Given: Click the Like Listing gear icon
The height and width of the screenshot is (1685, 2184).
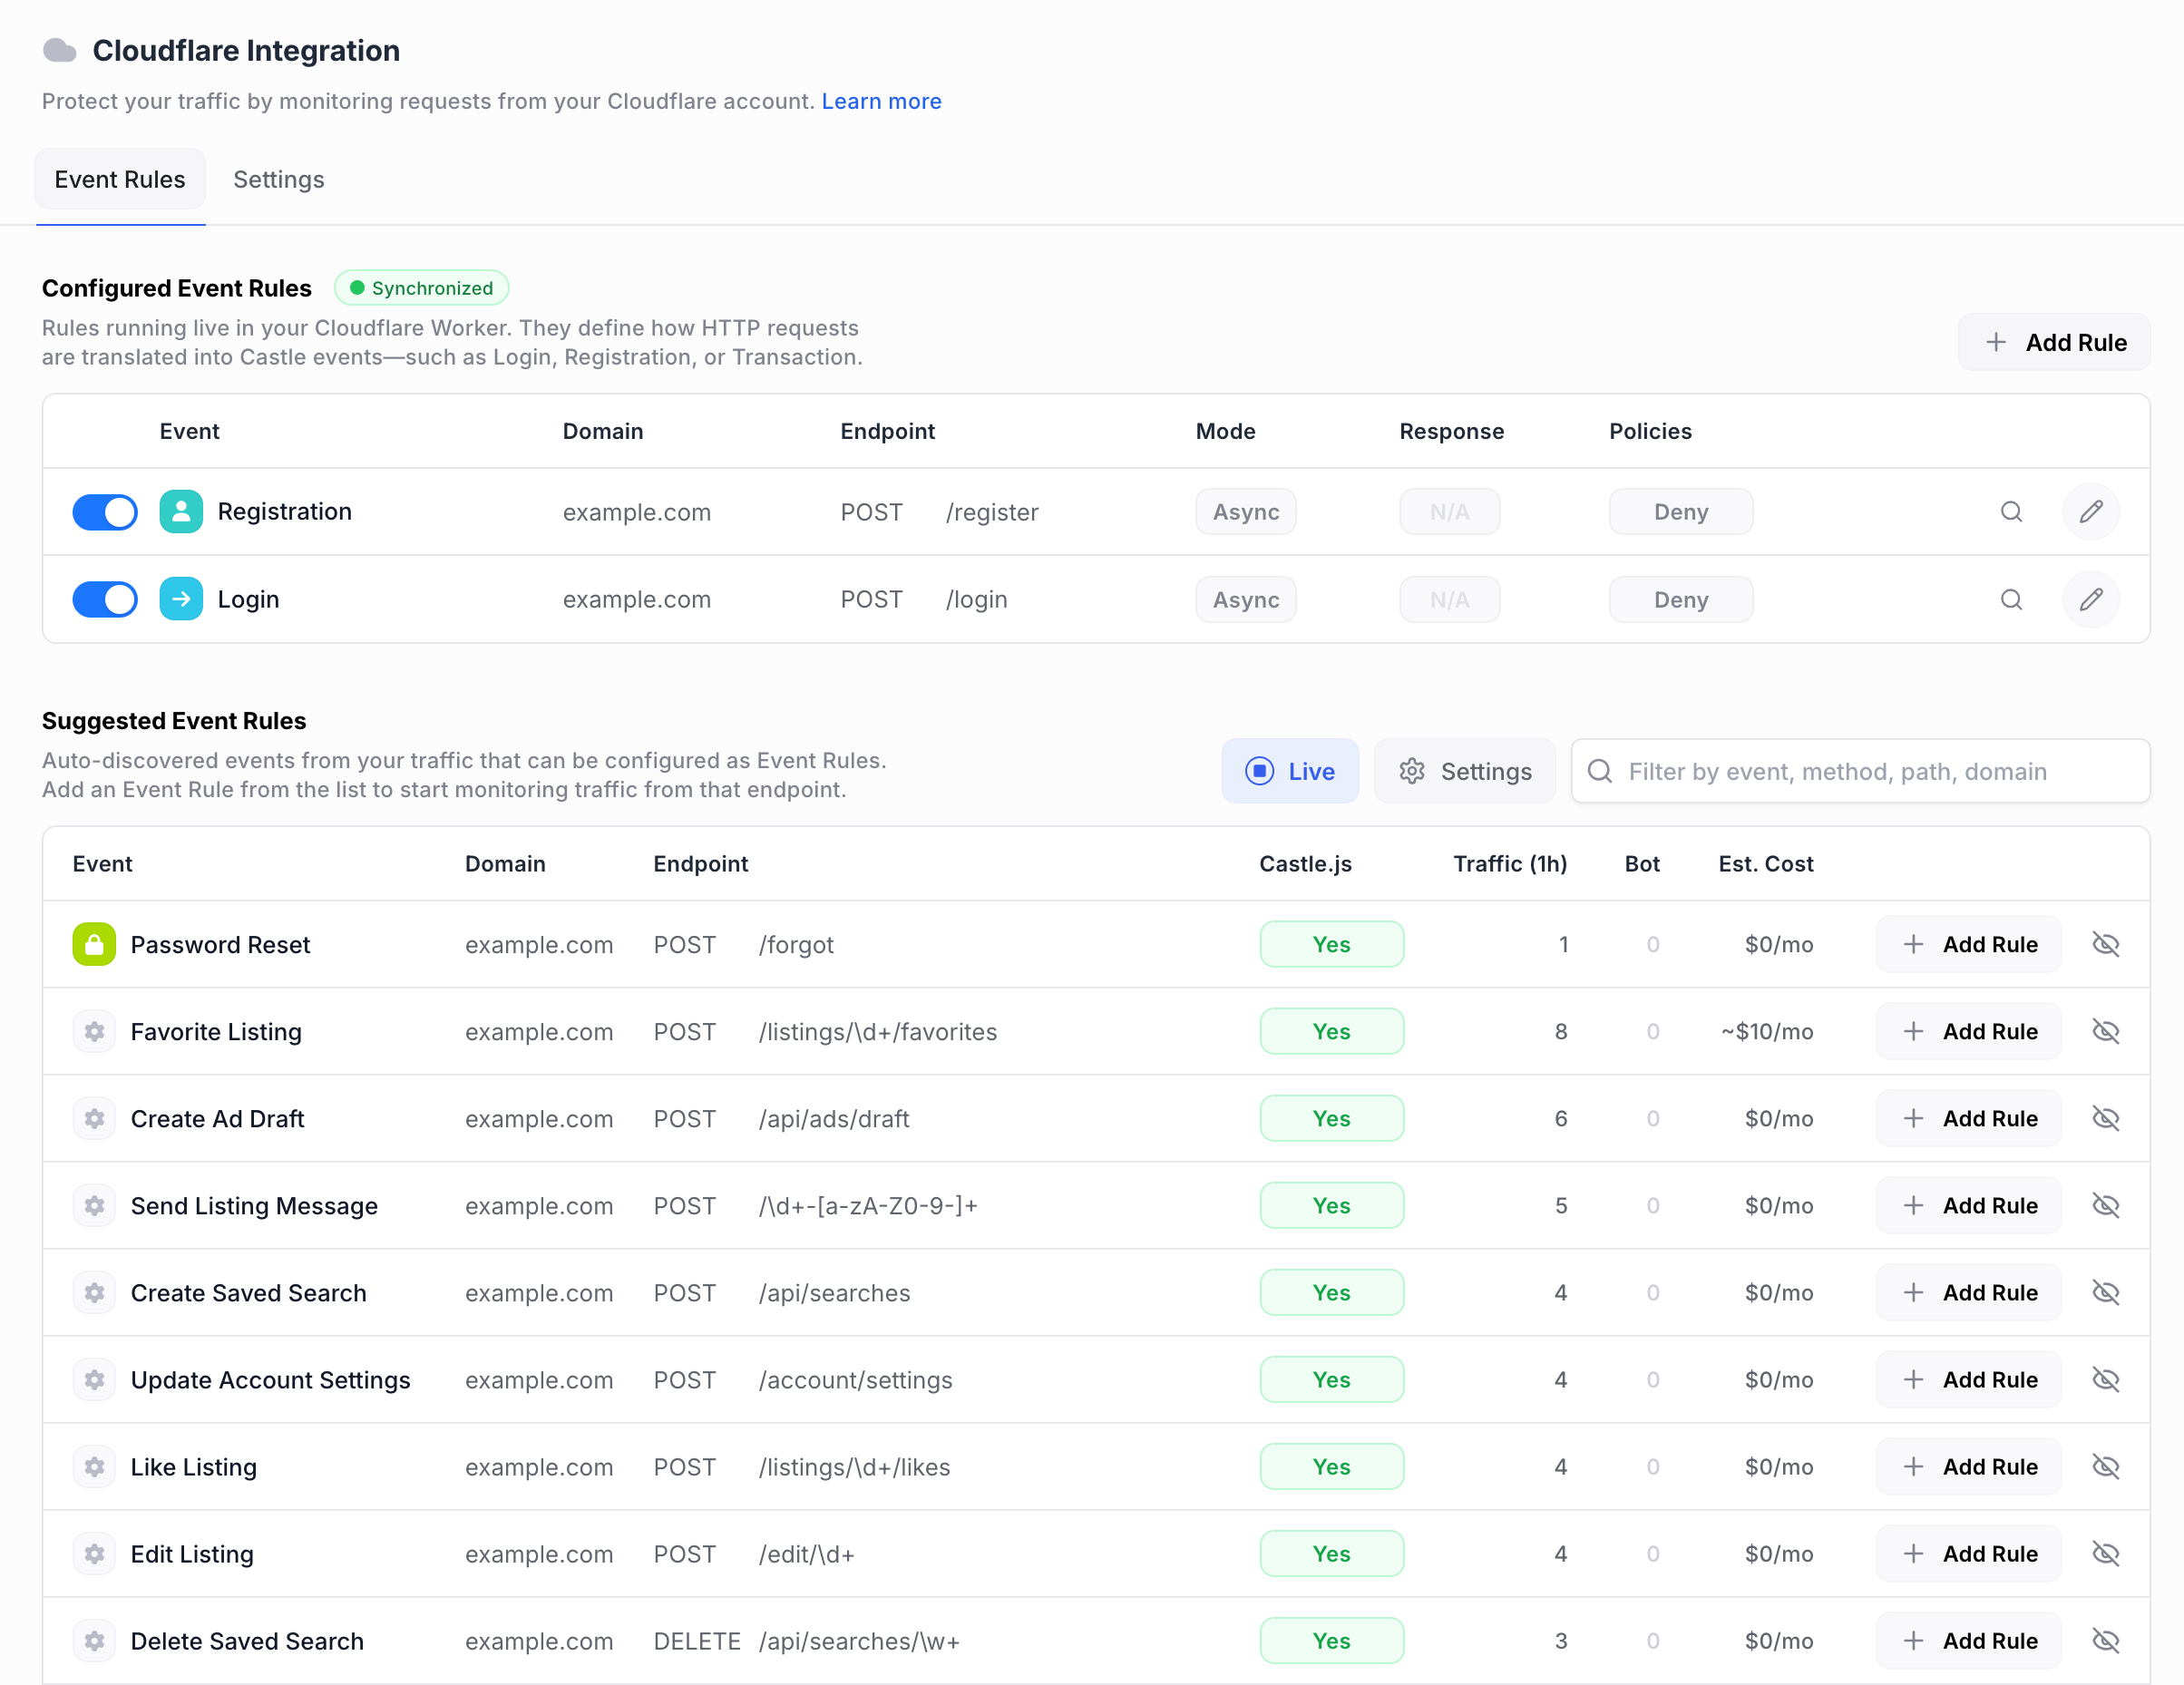Looking at the screenshot, I should pyautogui.click(x=94, y=1466).
